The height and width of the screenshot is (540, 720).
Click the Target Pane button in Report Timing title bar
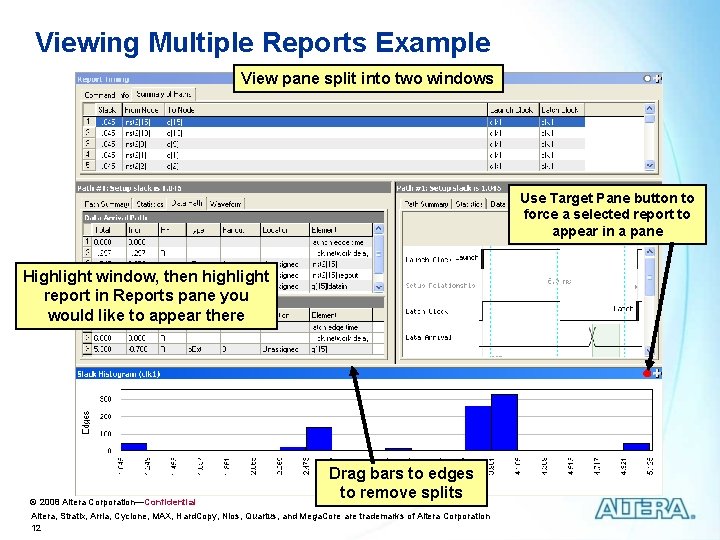click(x=647, y=79)
